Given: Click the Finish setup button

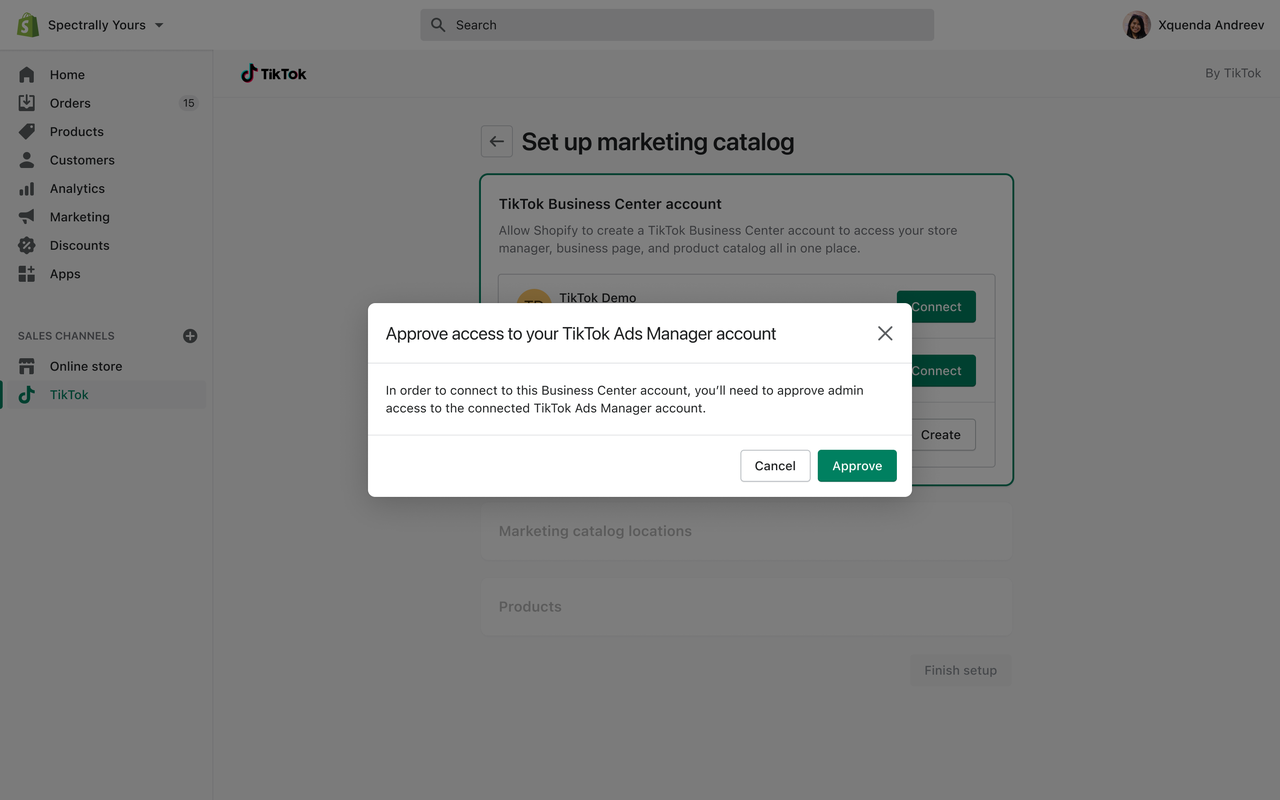Looking at the screenshot, I should click(x=961, y=670).
